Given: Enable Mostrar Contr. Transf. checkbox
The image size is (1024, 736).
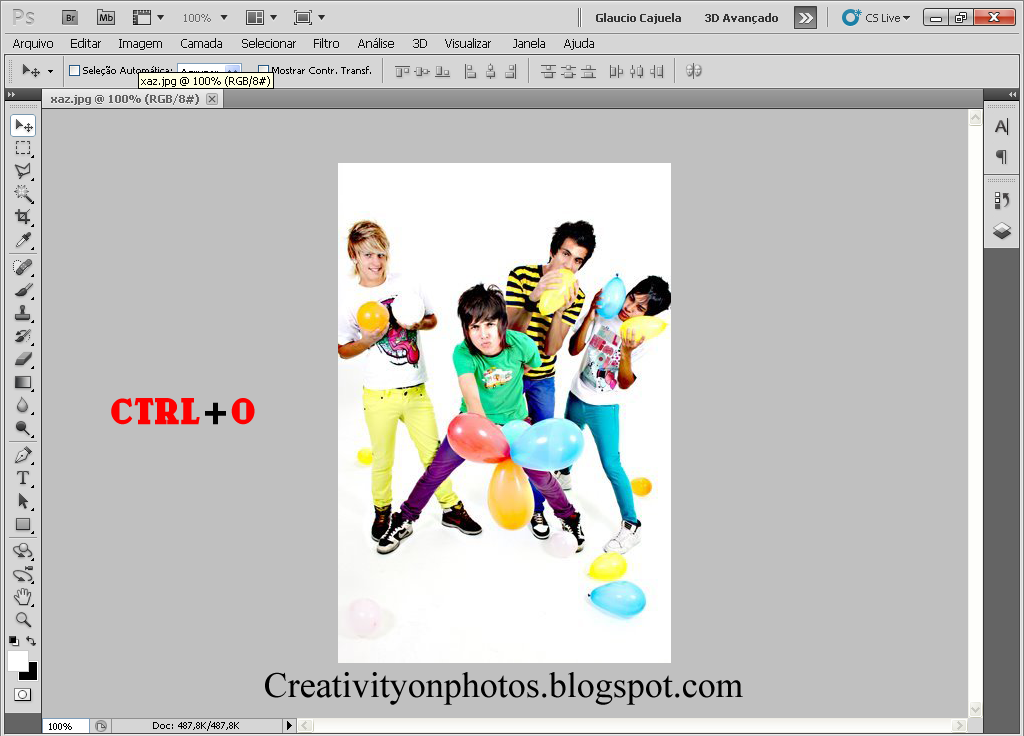Looking at the screenshot, I should 263,70.
